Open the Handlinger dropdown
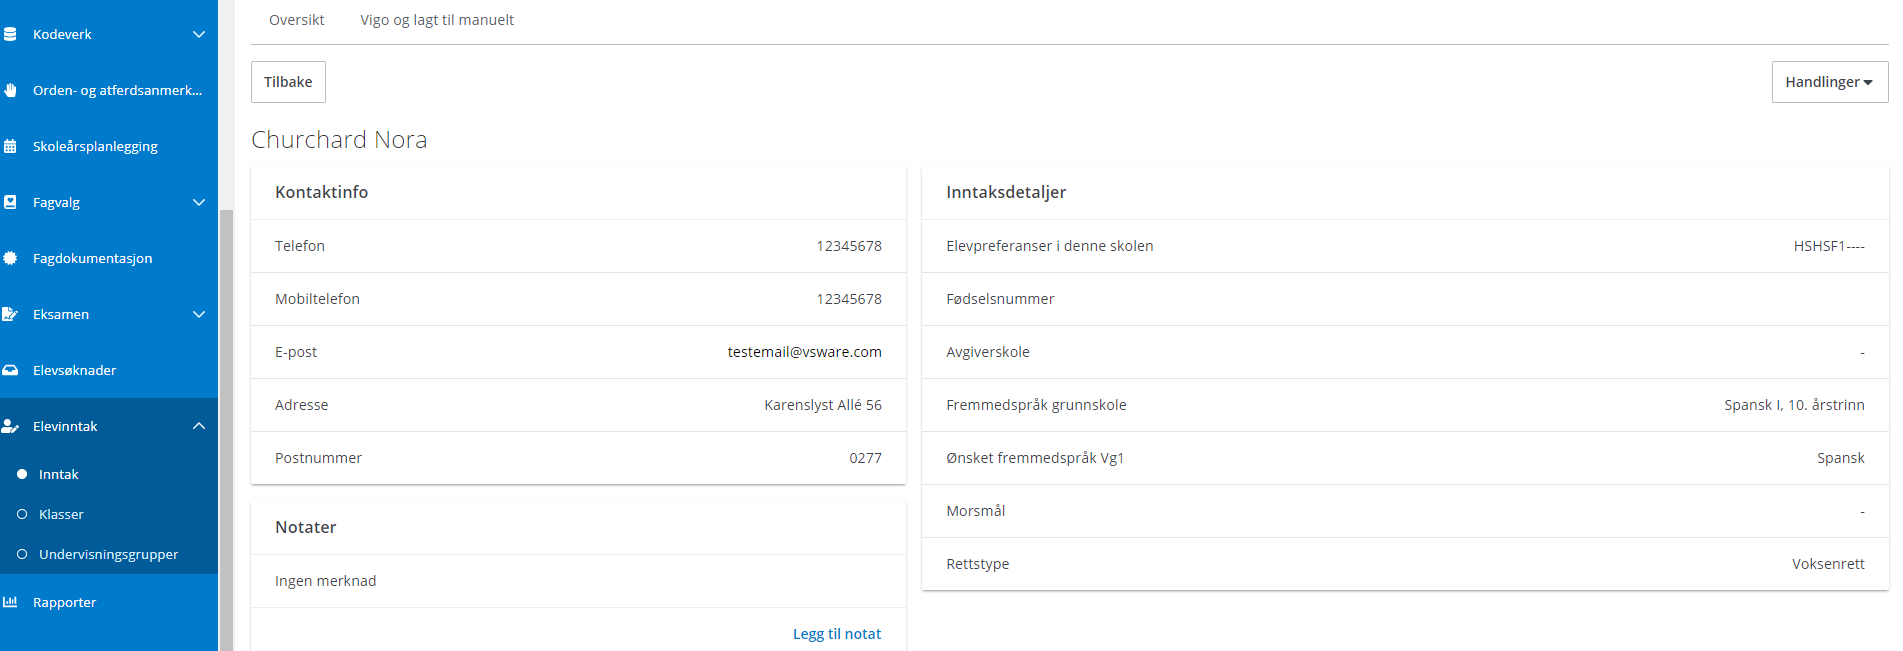 pos(1829,82)
